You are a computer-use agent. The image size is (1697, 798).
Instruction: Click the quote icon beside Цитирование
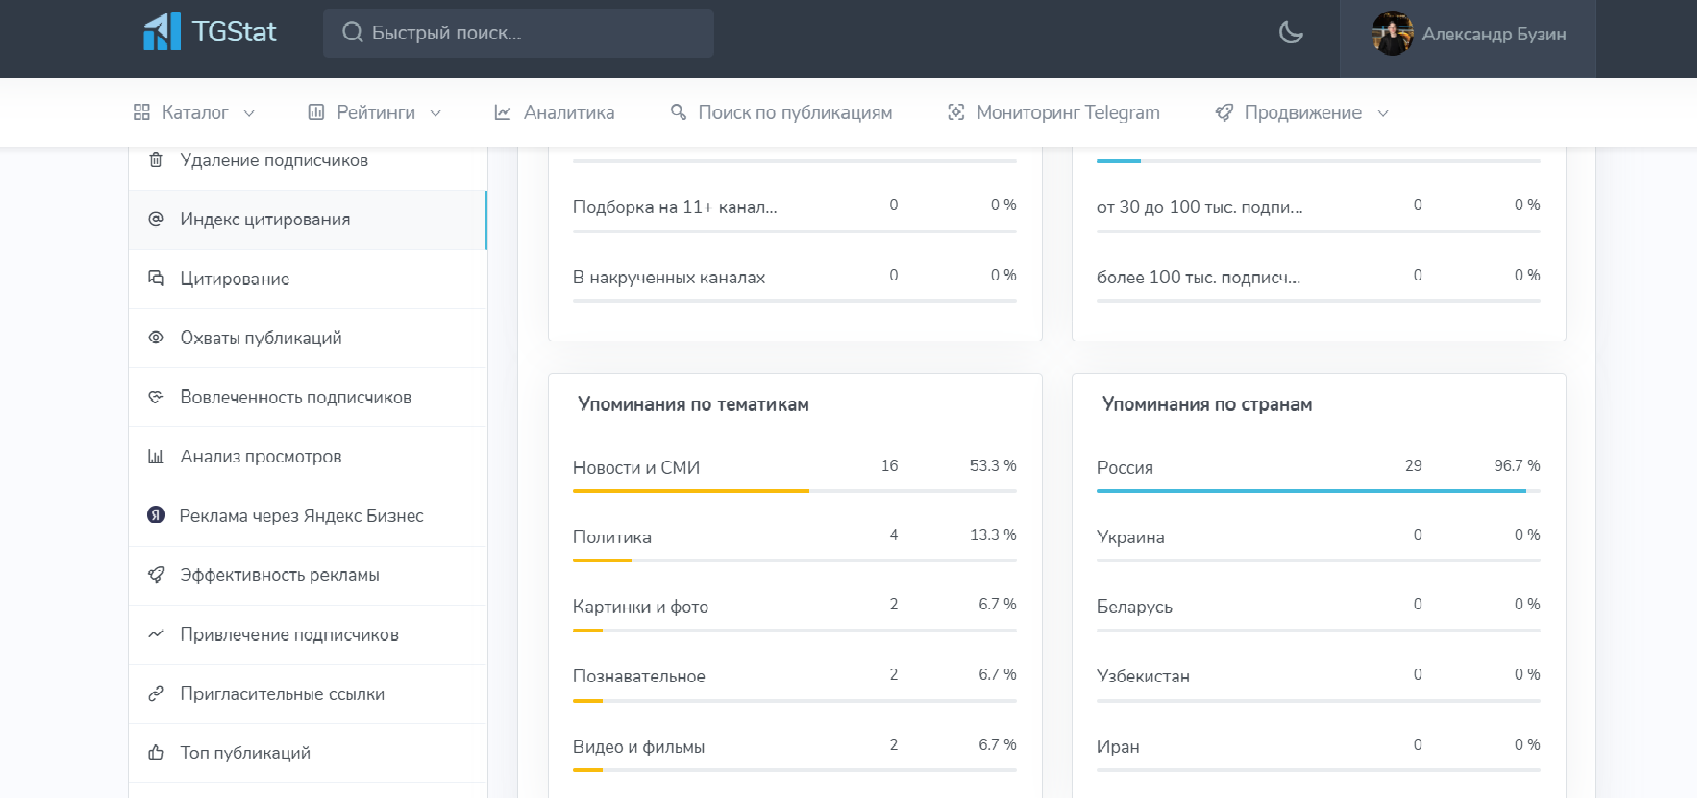tap(156, 278)
